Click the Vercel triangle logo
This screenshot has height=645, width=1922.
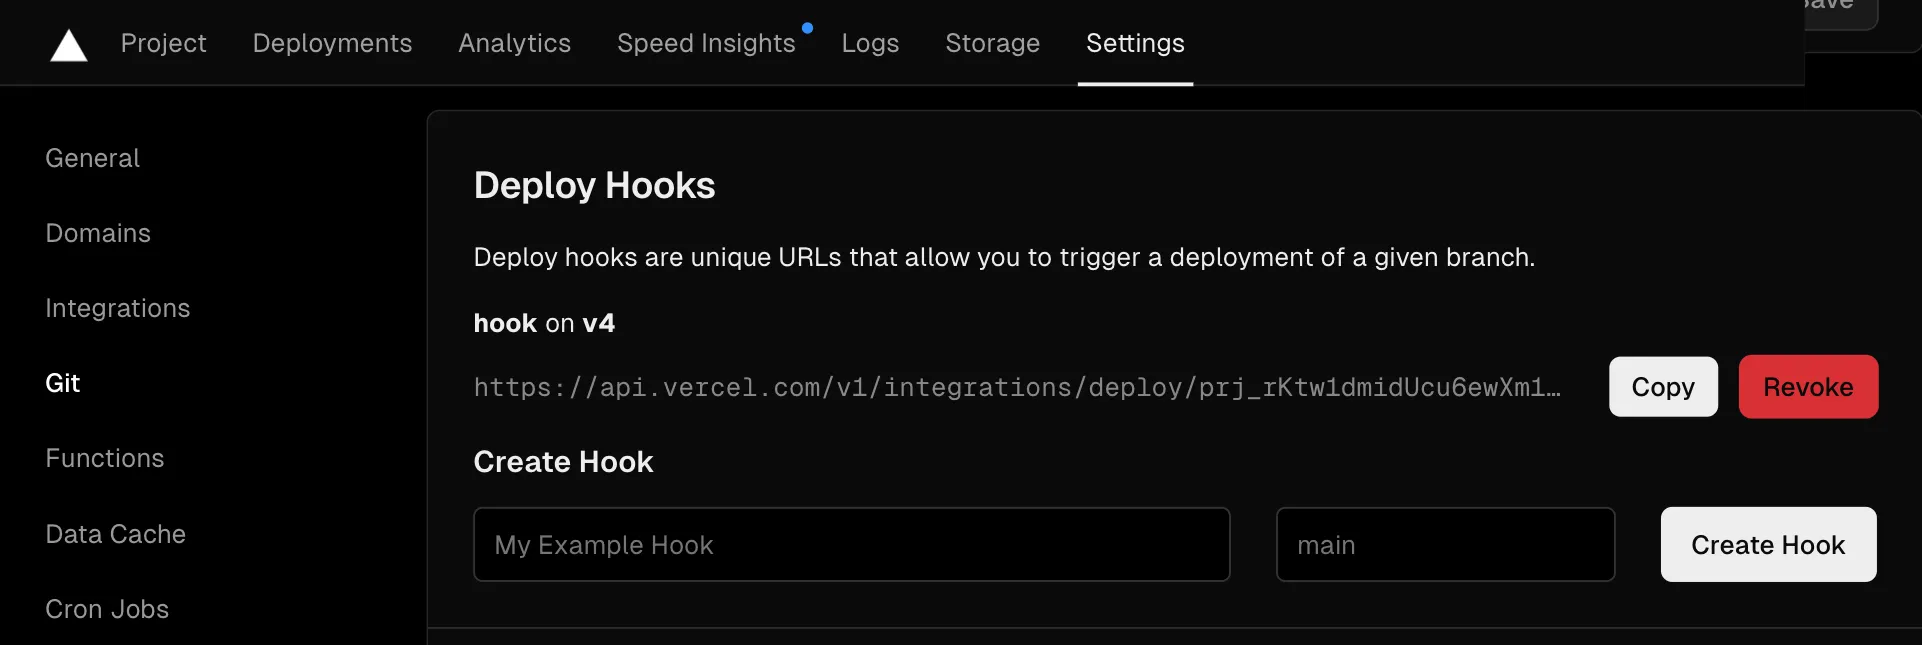[x=69, y=45]
